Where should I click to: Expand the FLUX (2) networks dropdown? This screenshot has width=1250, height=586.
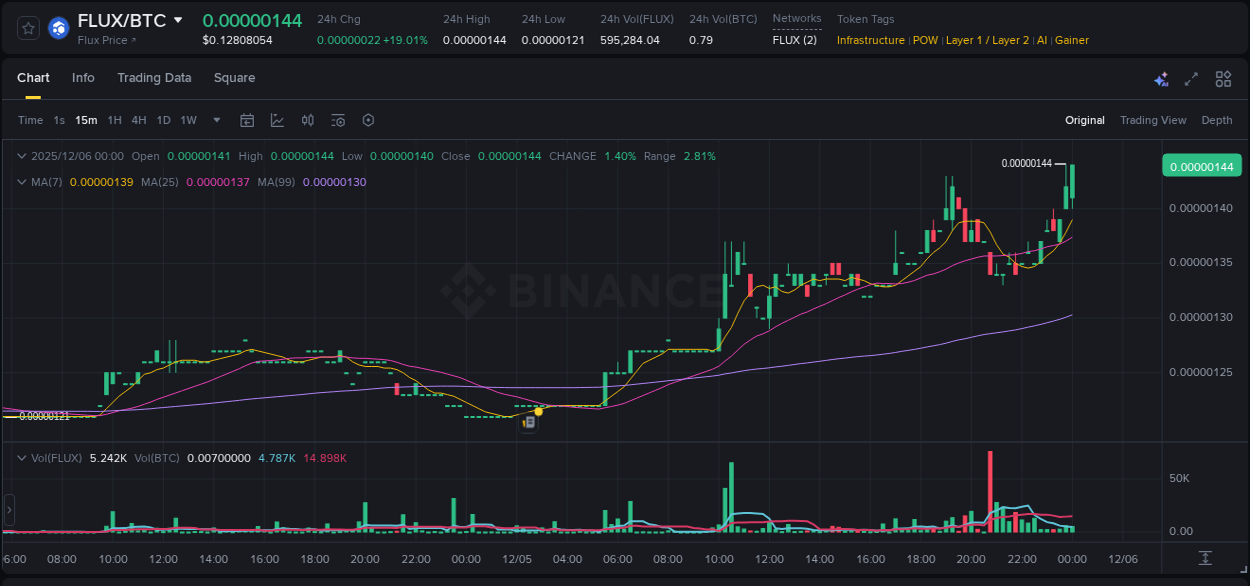pos(796,40)
